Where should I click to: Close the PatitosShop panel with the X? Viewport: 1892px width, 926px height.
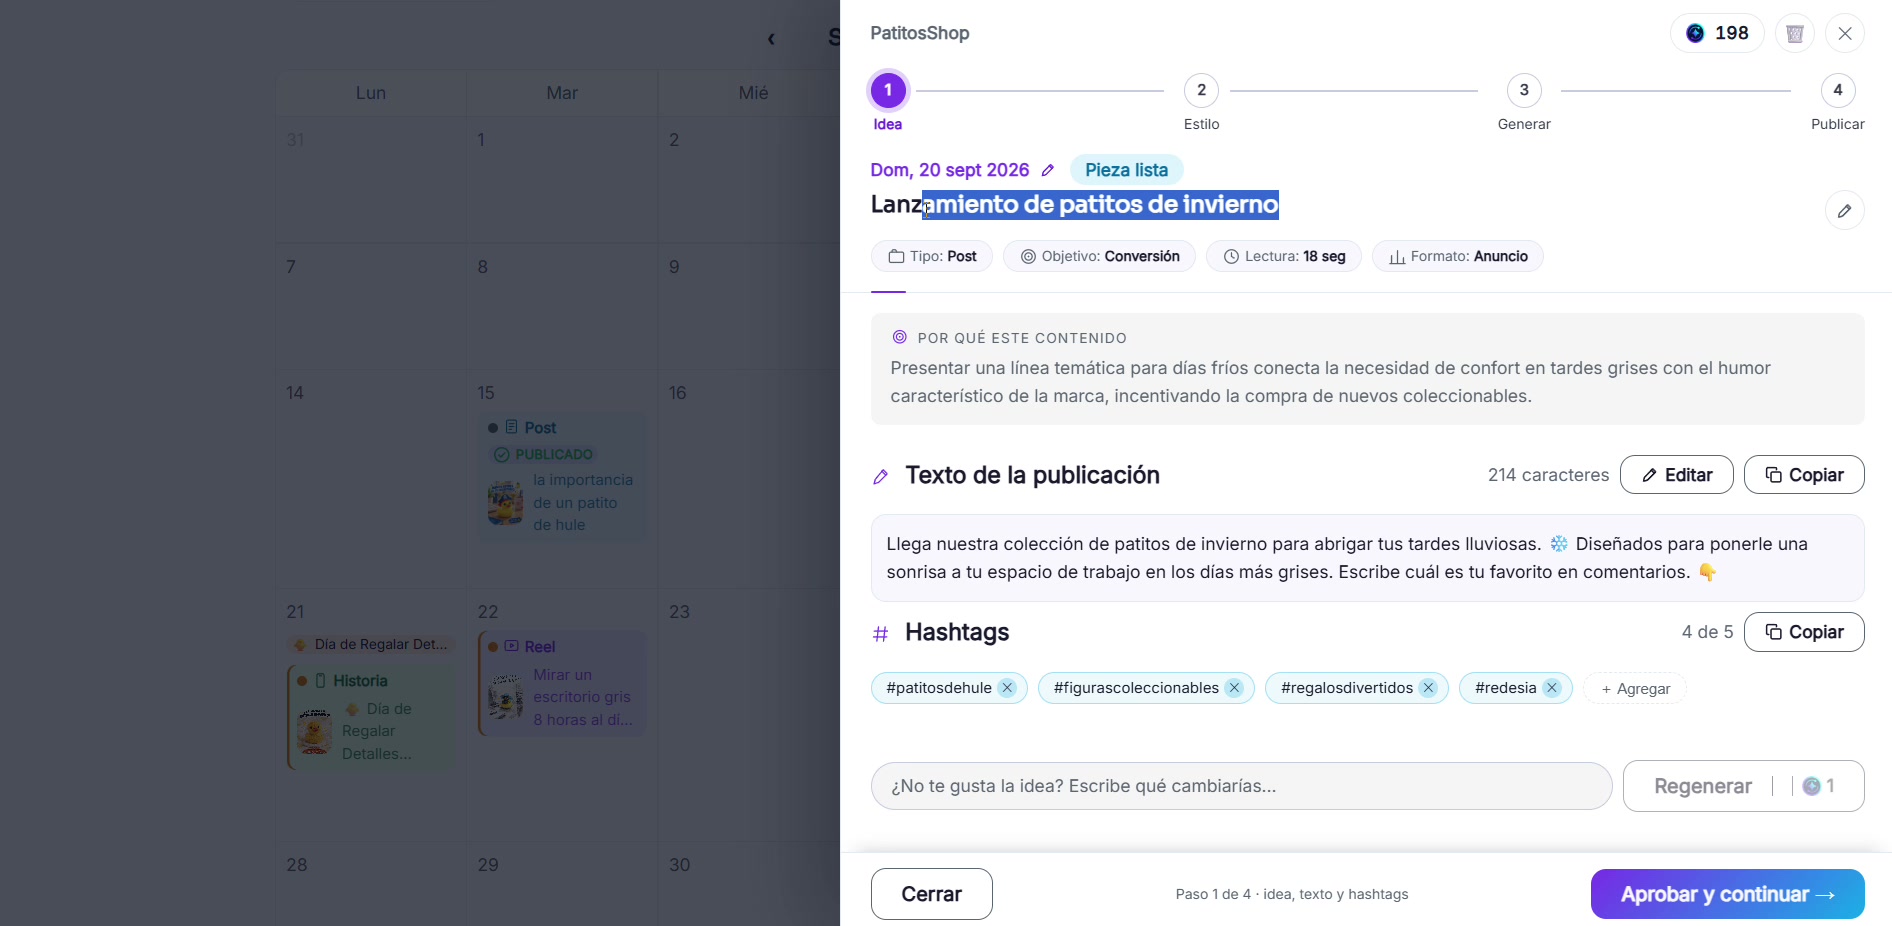tap(1845, 33)
